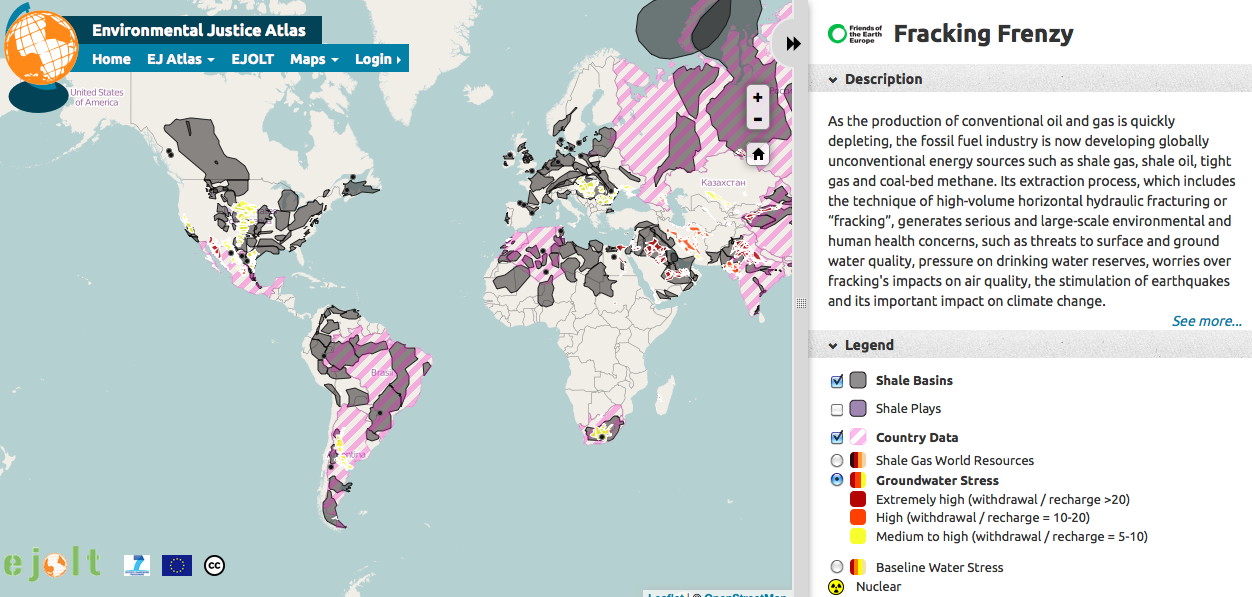
Task: Click the European Union flag icon
Action: click(x=177, y=565)
